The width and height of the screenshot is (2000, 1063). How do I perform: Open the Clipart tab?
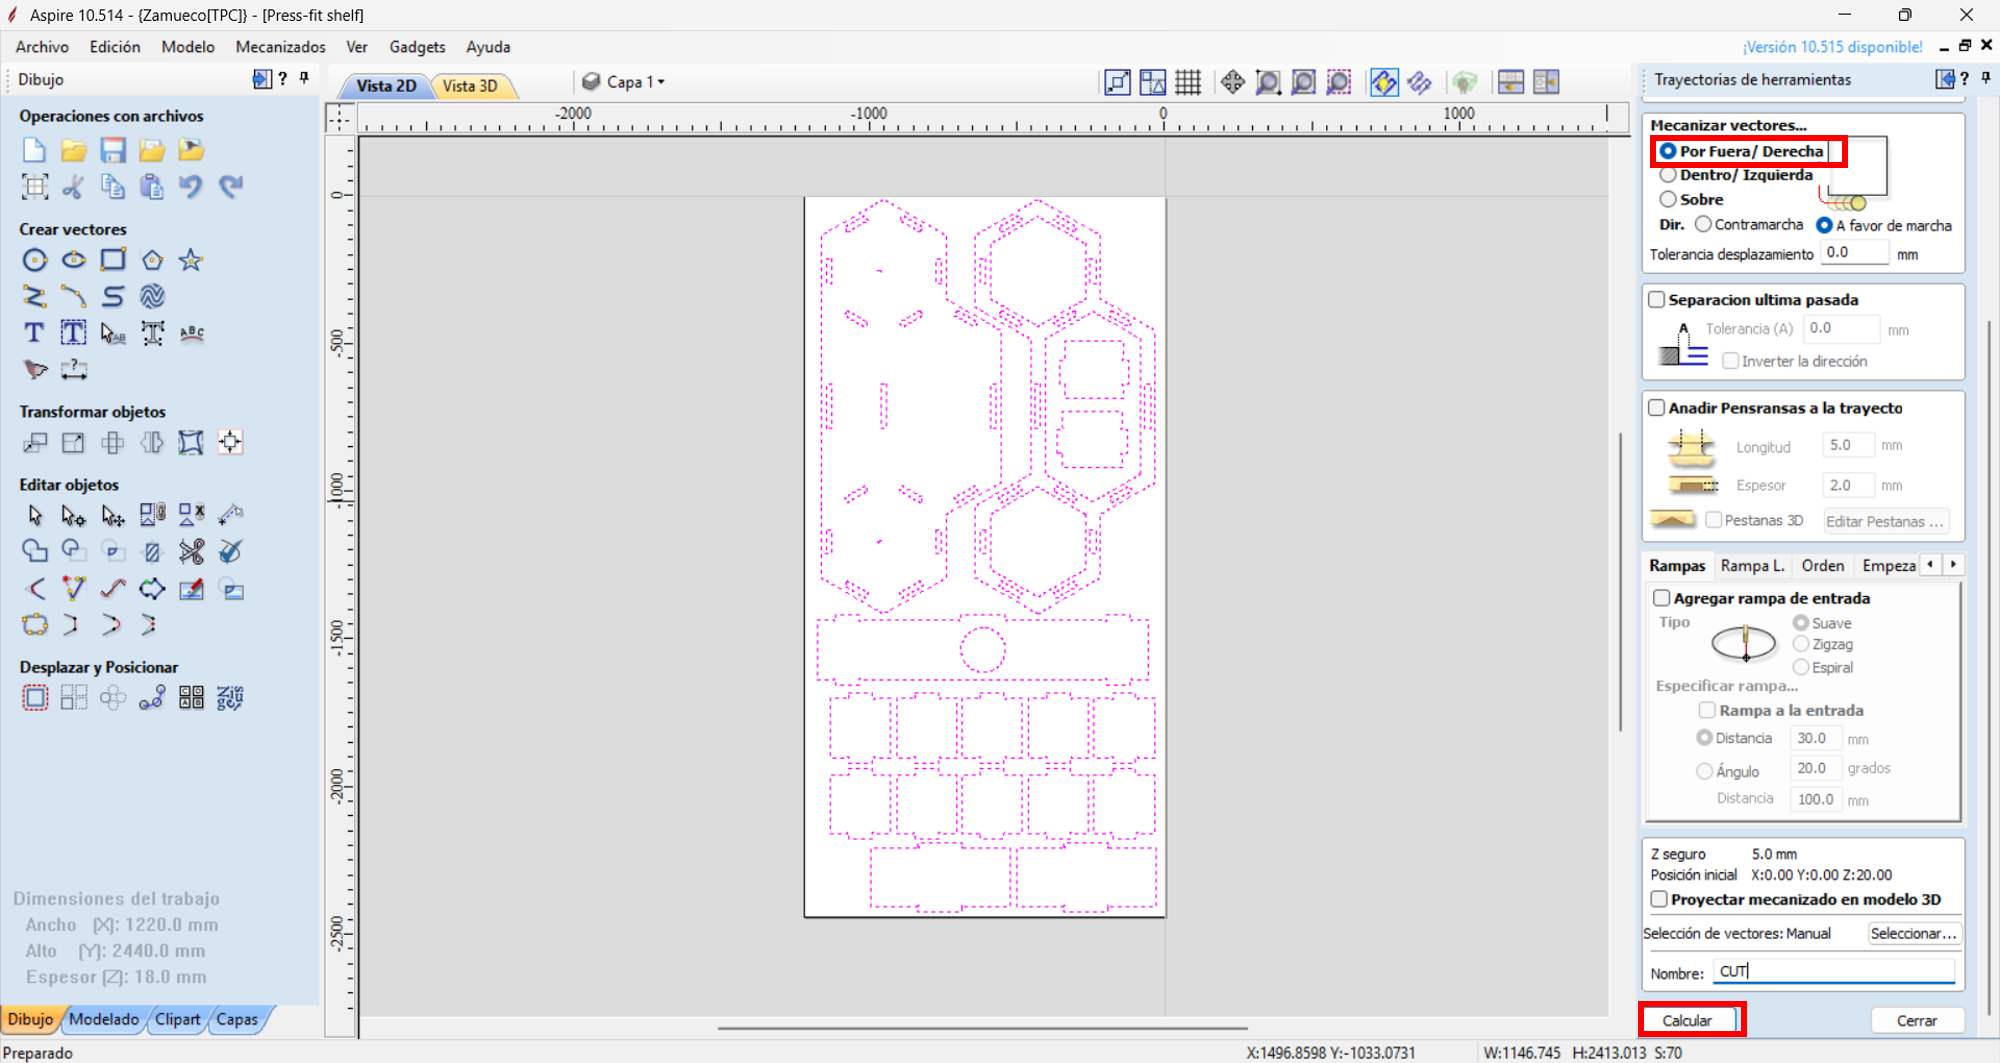(177, 1019)
